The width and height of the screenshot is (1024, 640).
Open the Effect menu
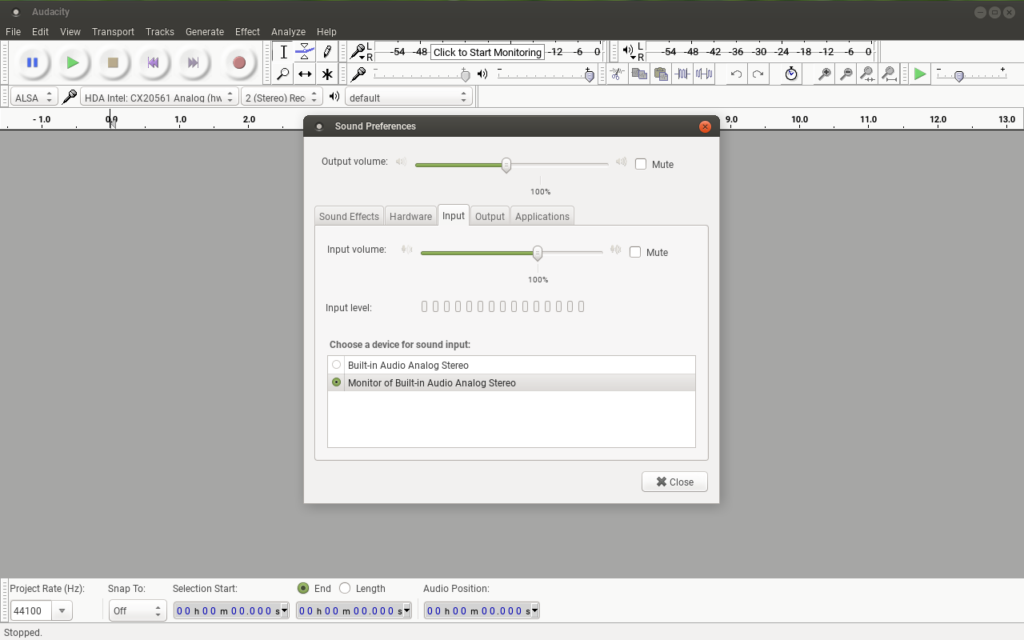click(x=248, y=31)
